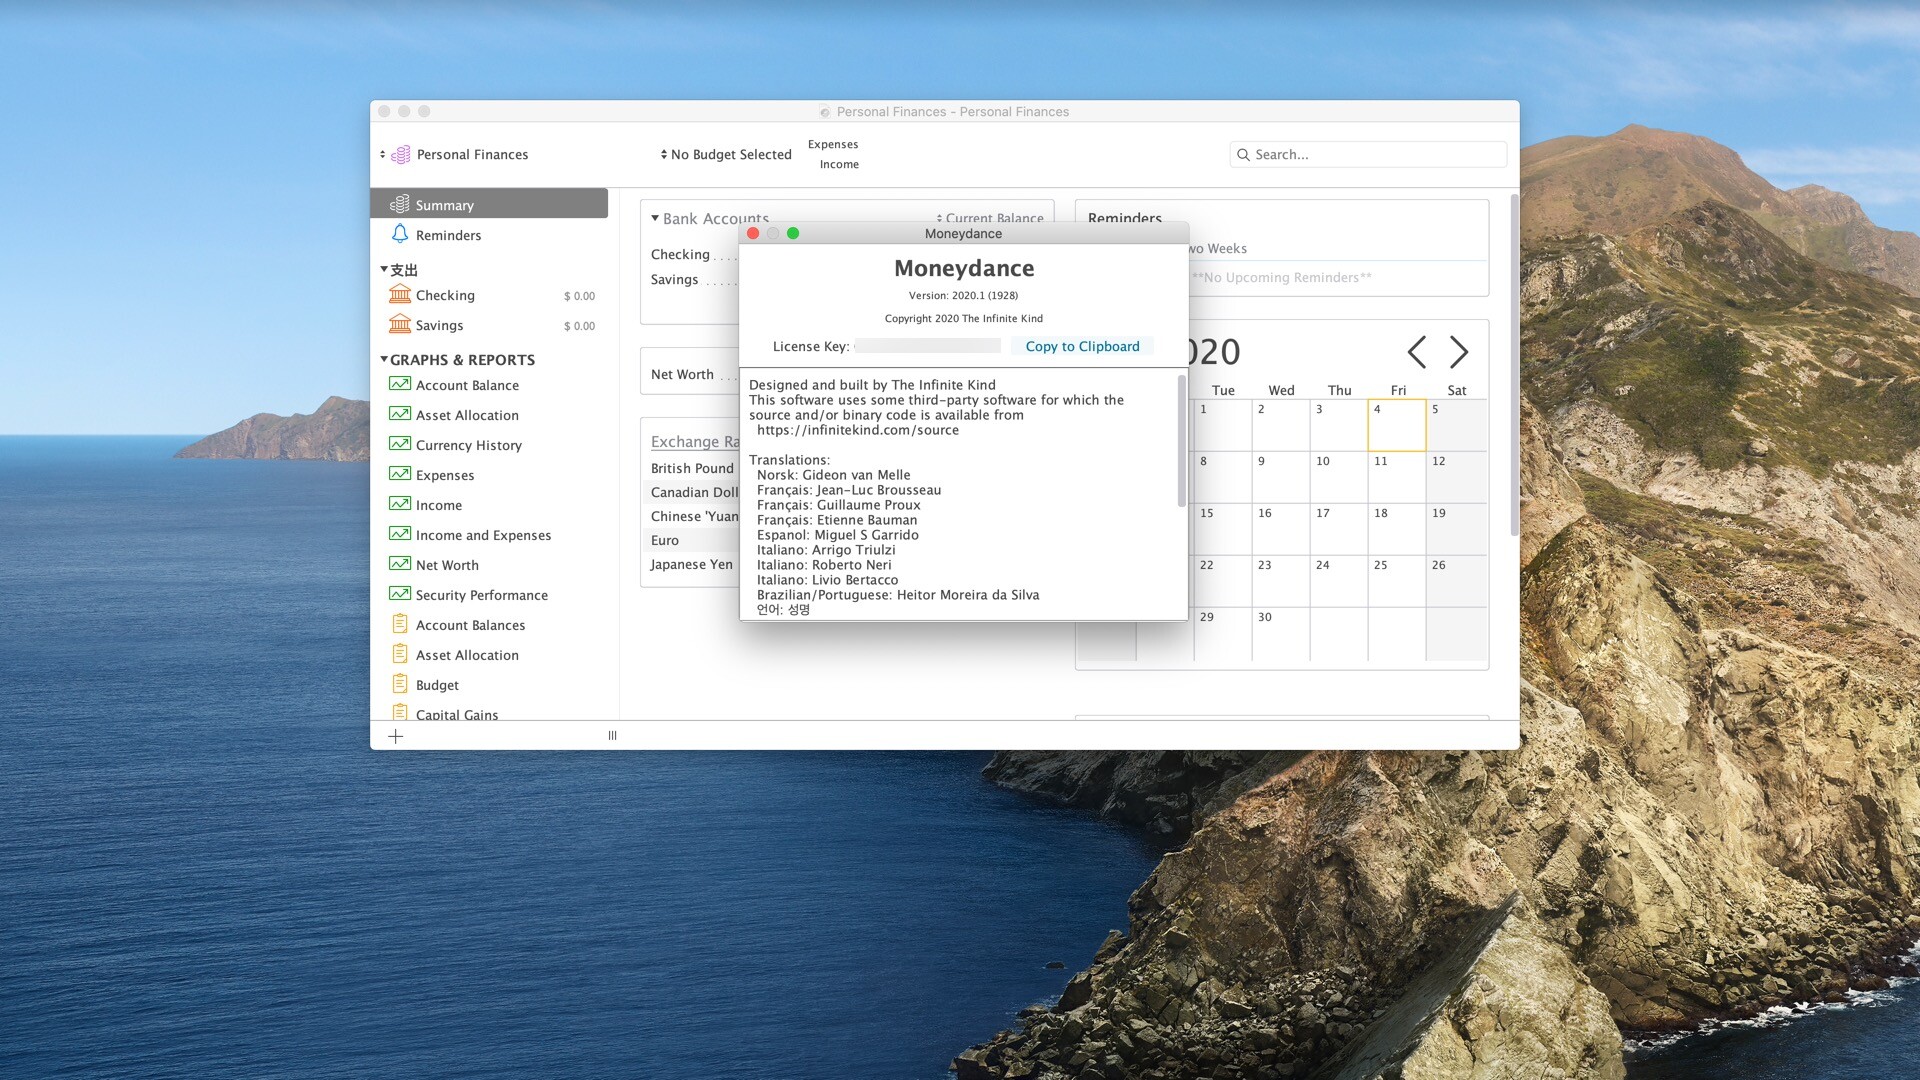
Task: Open the No Budget Selected dropdown
Action: 725,154
